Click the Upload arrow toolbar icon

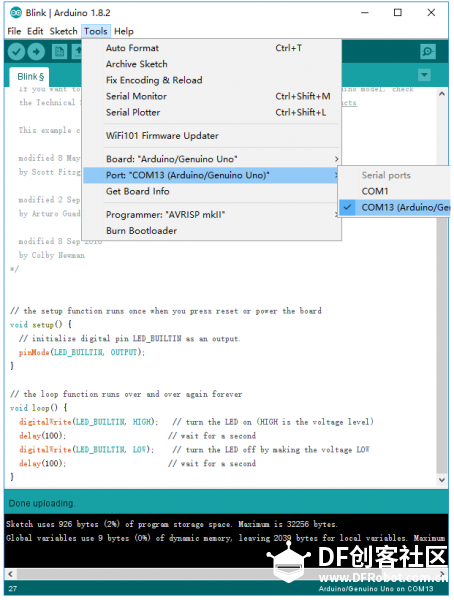click(36, 52)
